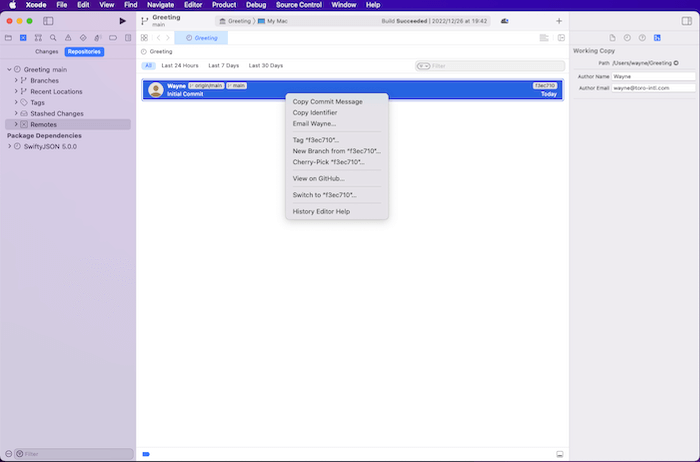
Task: Expand the Branches item
Action: click(x=16, y=80)
